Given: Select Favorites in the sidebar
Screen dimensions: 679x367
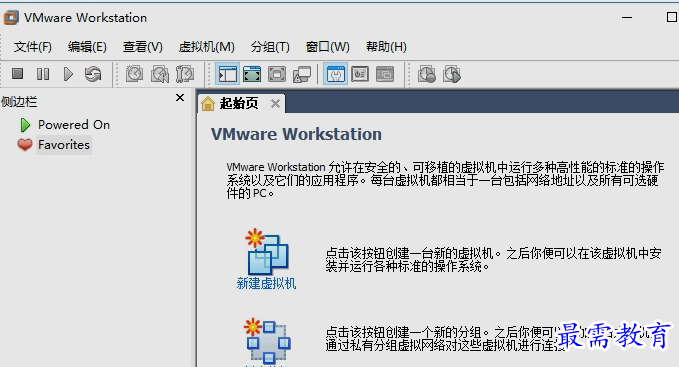Looking at the screenshot, I should (64, 145).
